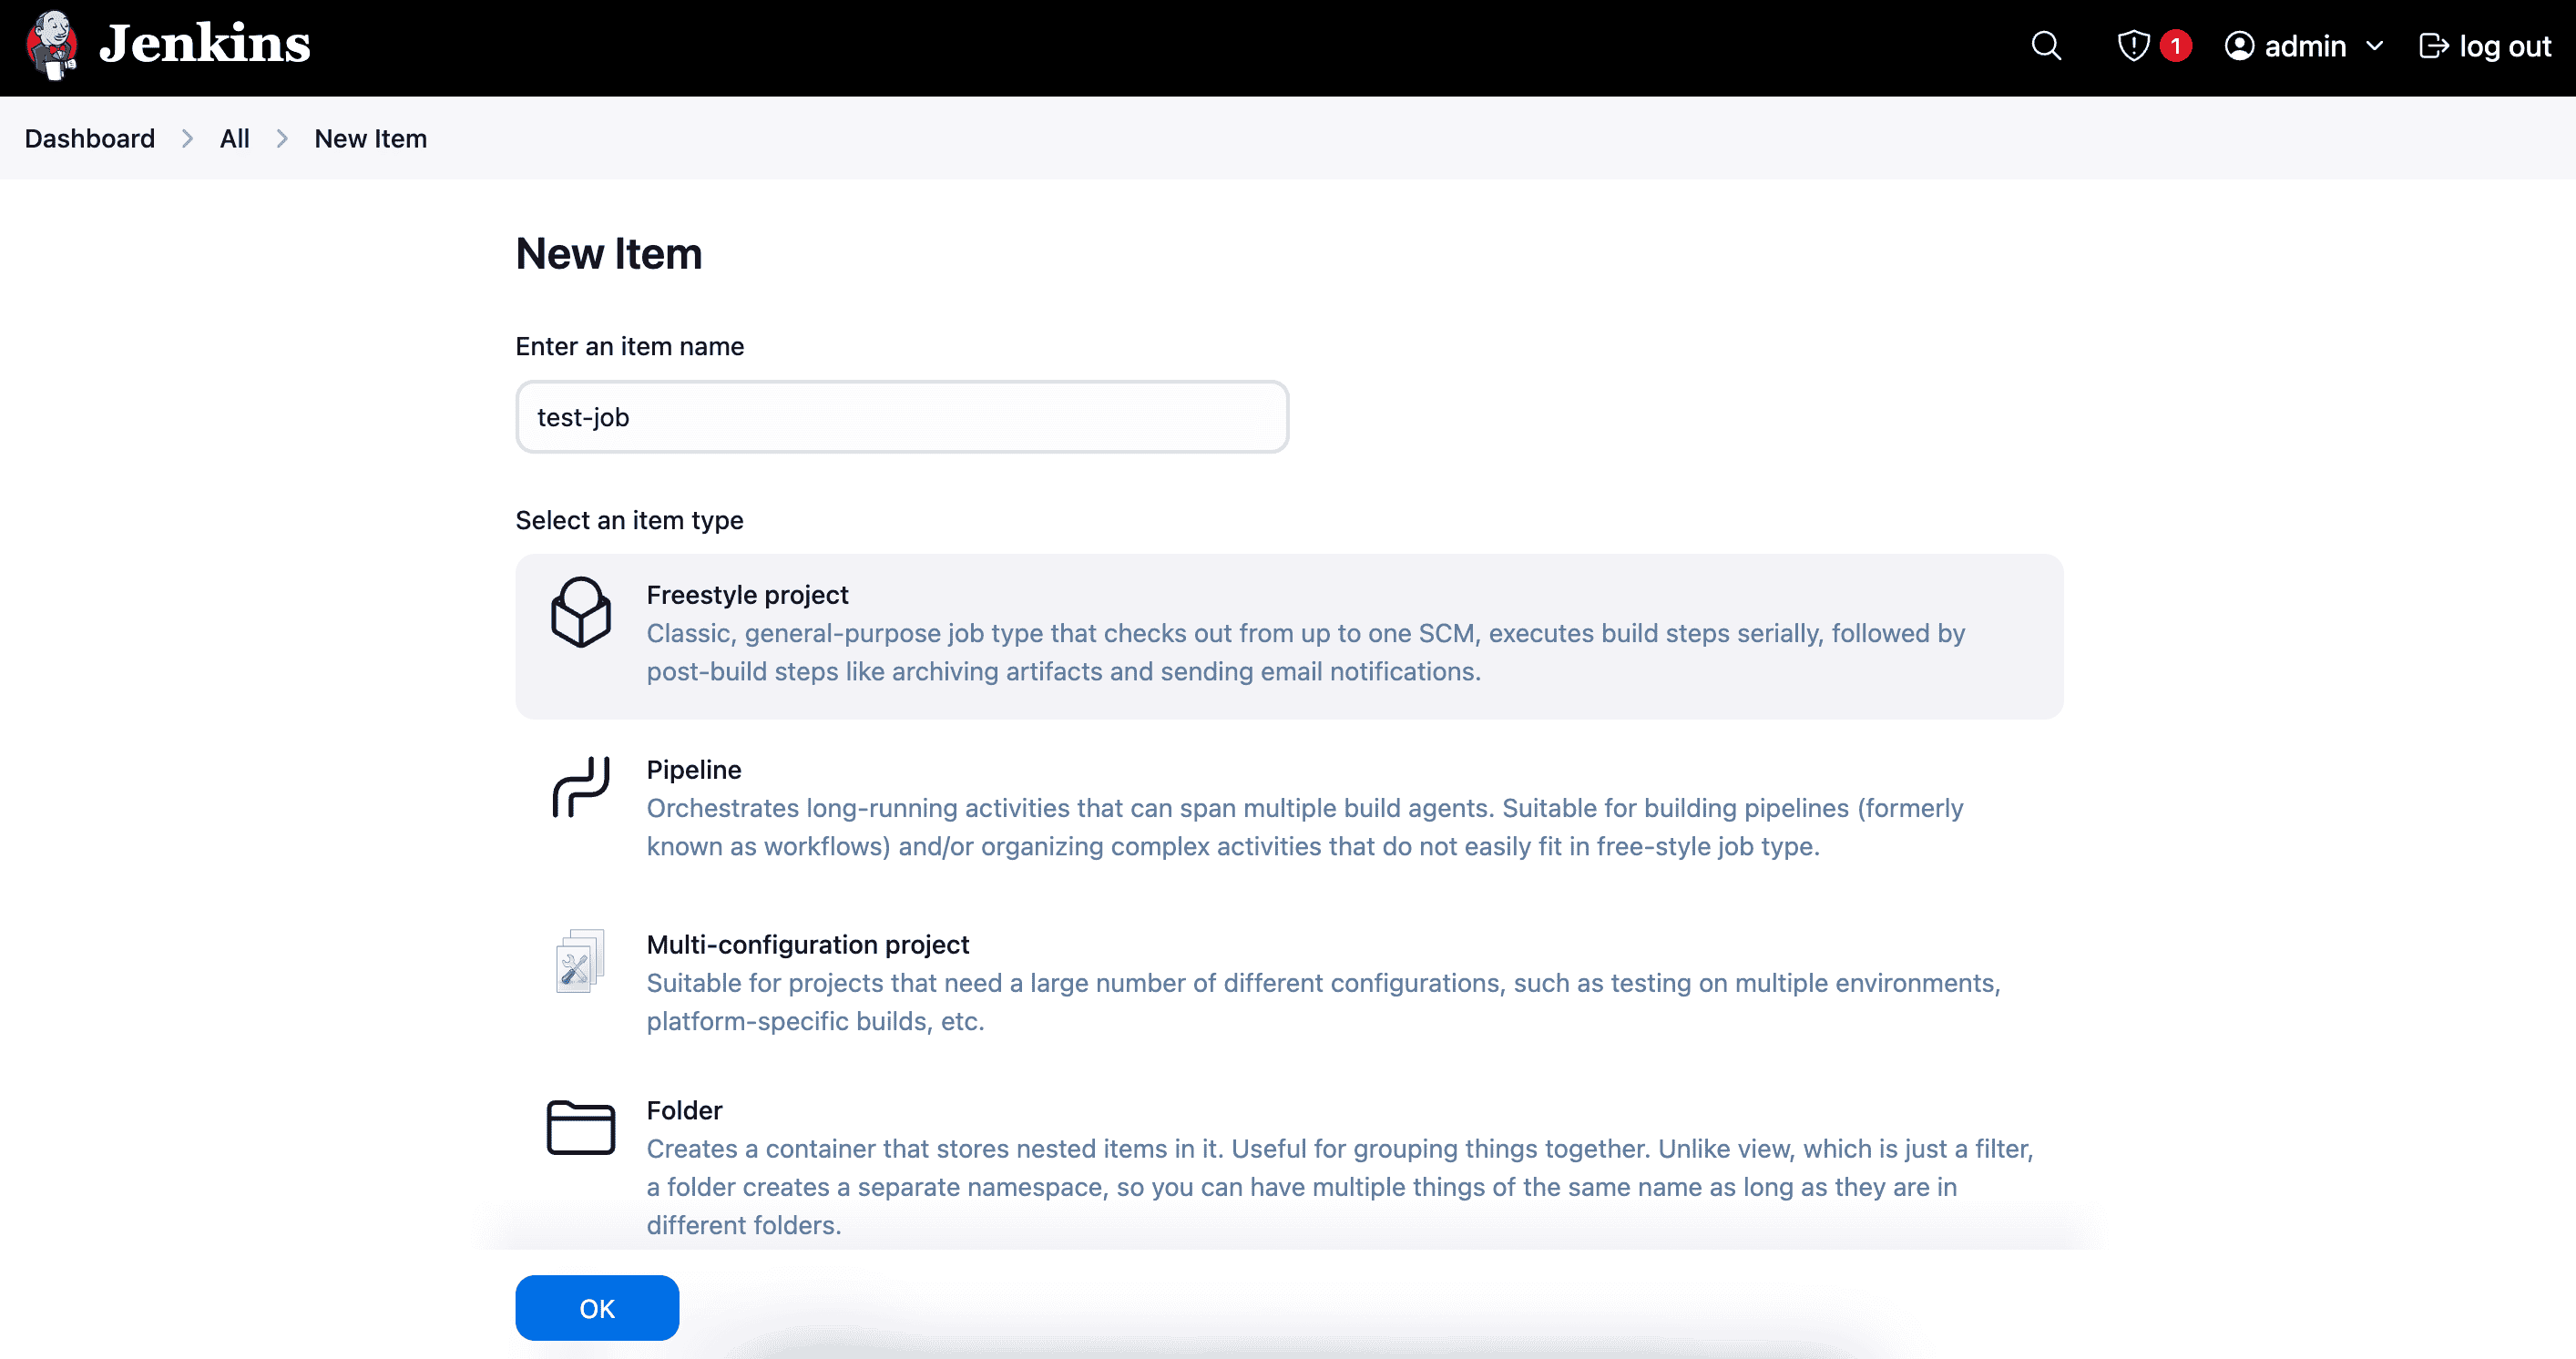
Task: Expand chevron after All breadcrumb
Action: [x=282, y=139]
